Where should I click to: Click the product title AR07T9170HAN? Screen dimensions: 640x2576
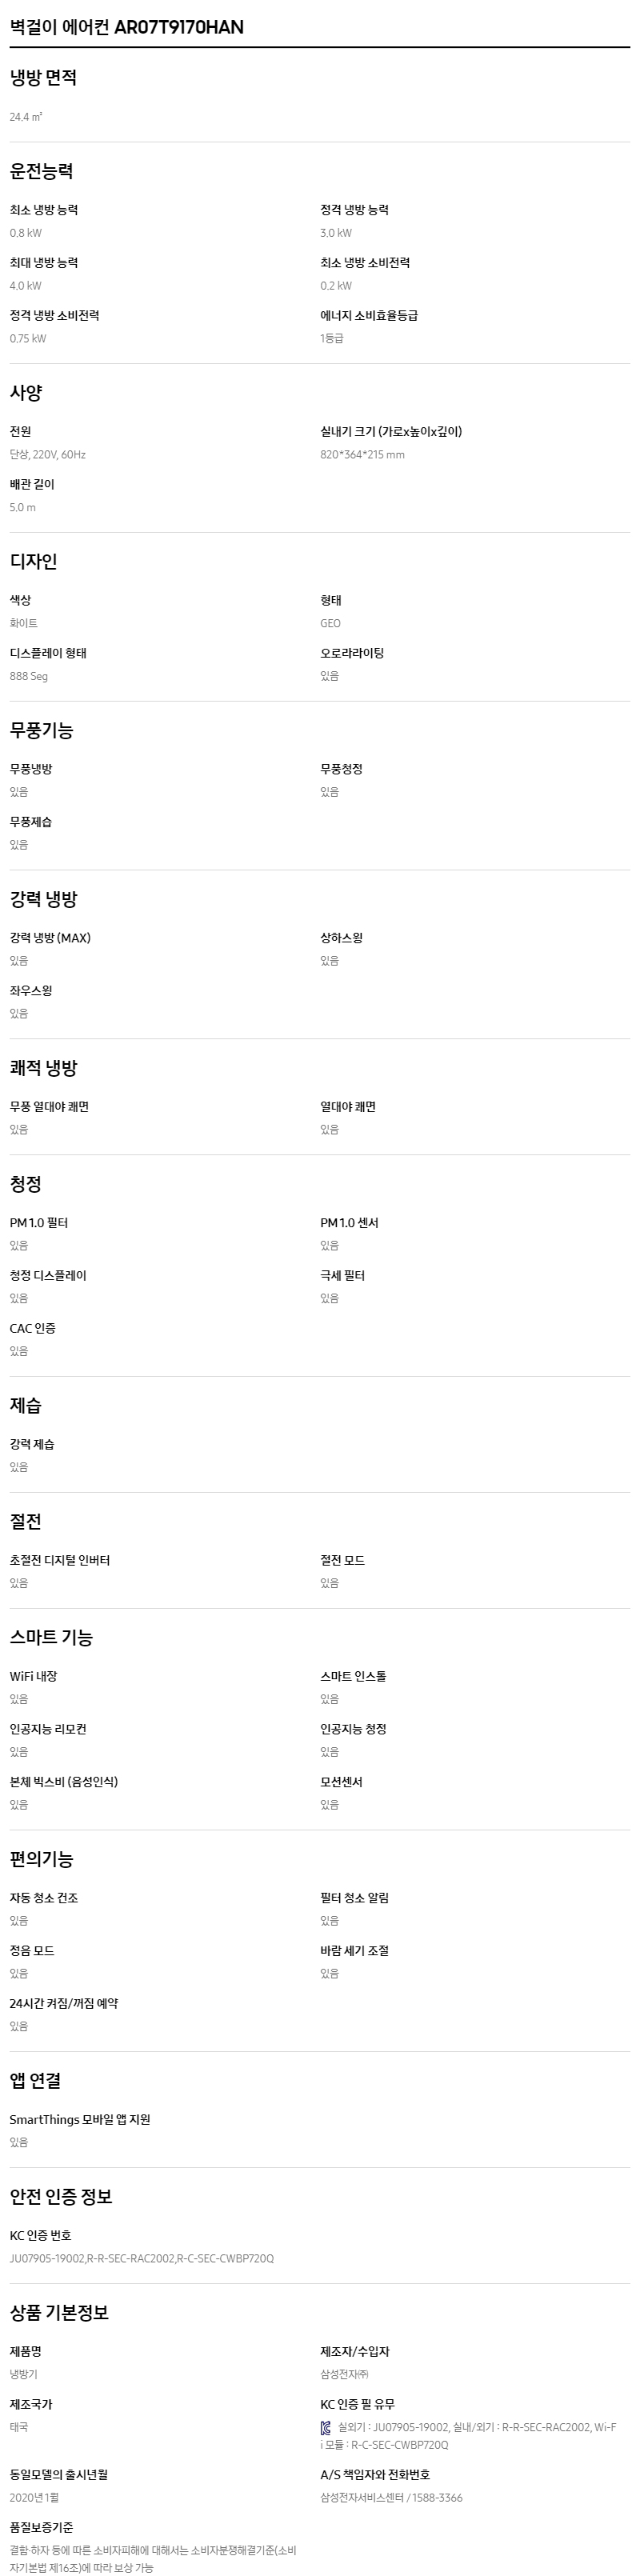(127, 27)
